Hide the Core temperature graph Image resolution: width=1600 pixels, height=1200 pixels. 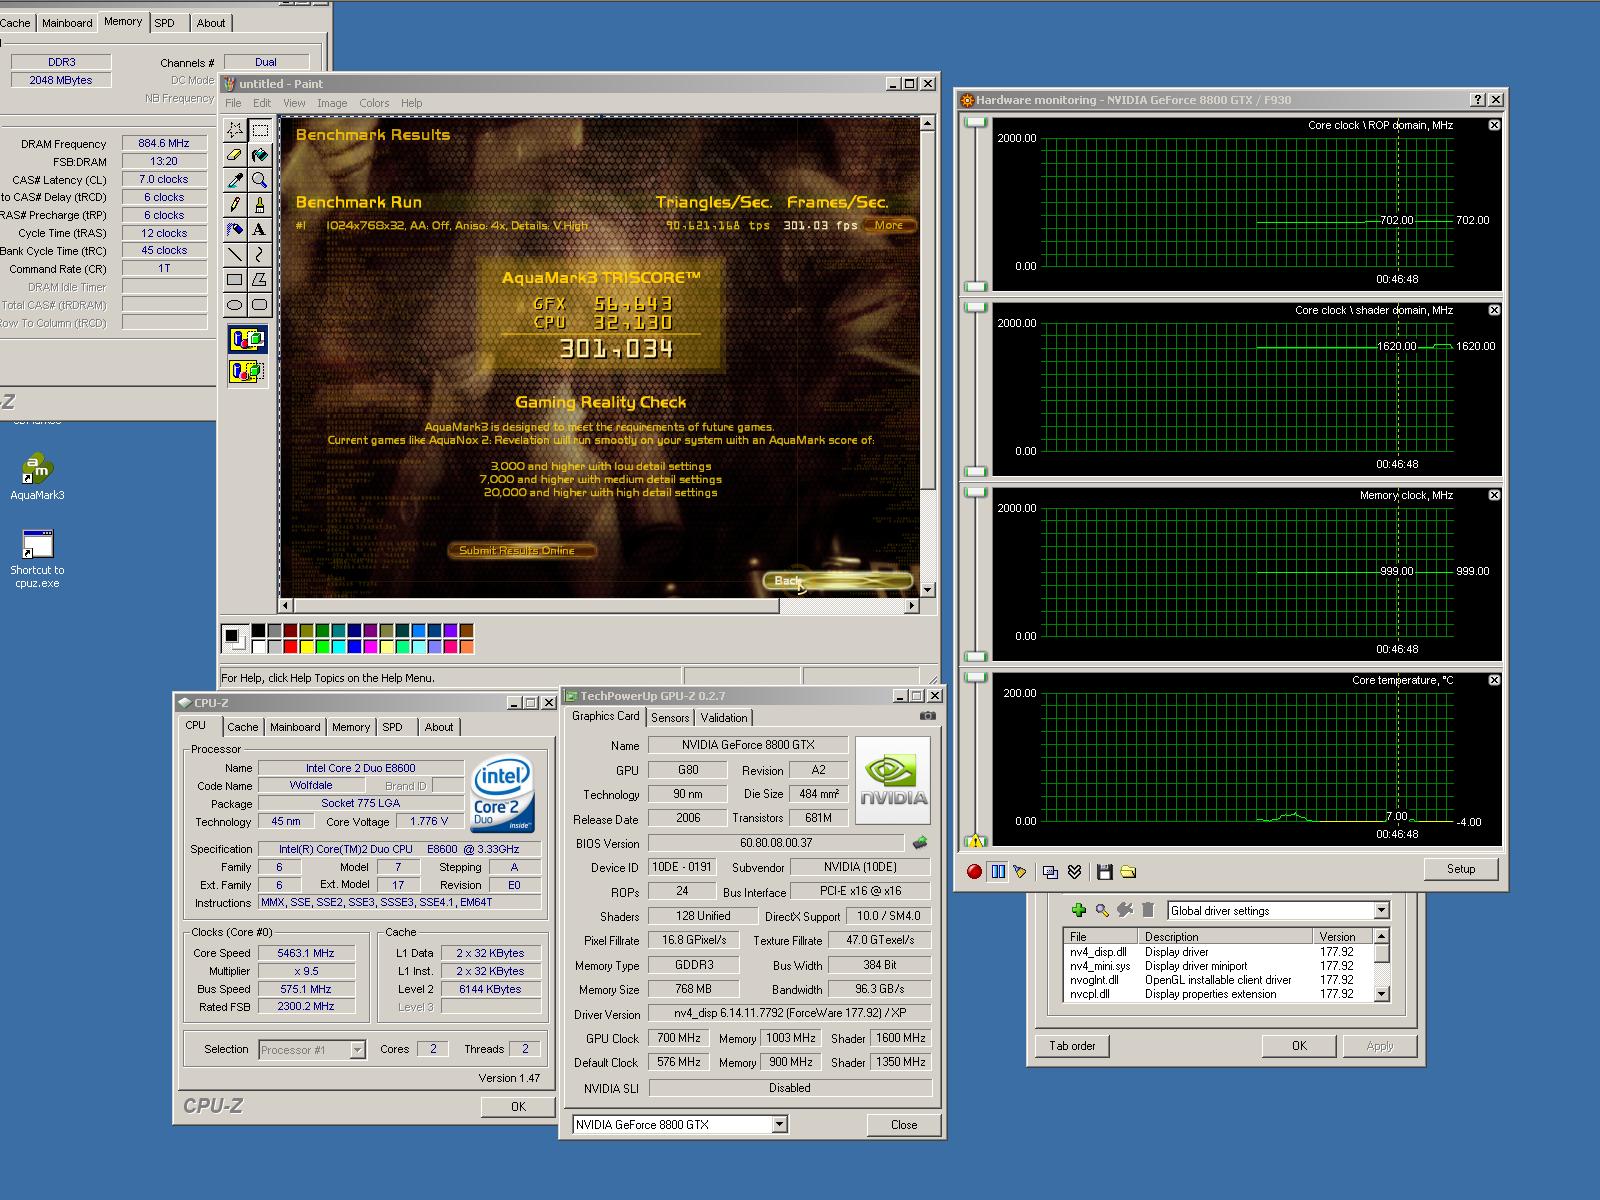tap(1494, 680)
